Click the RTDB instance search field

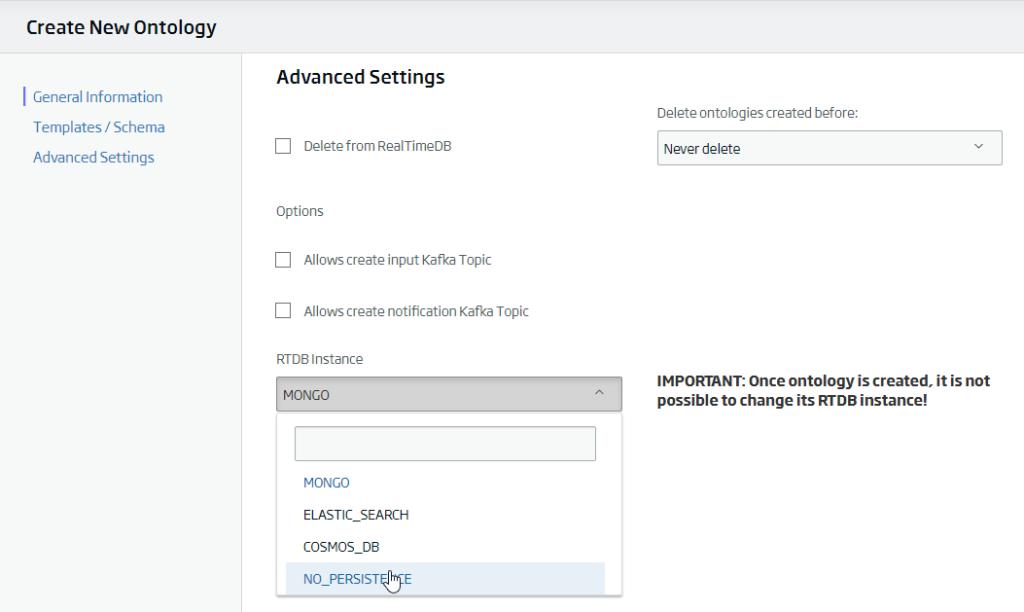click(x=445, y=443)
